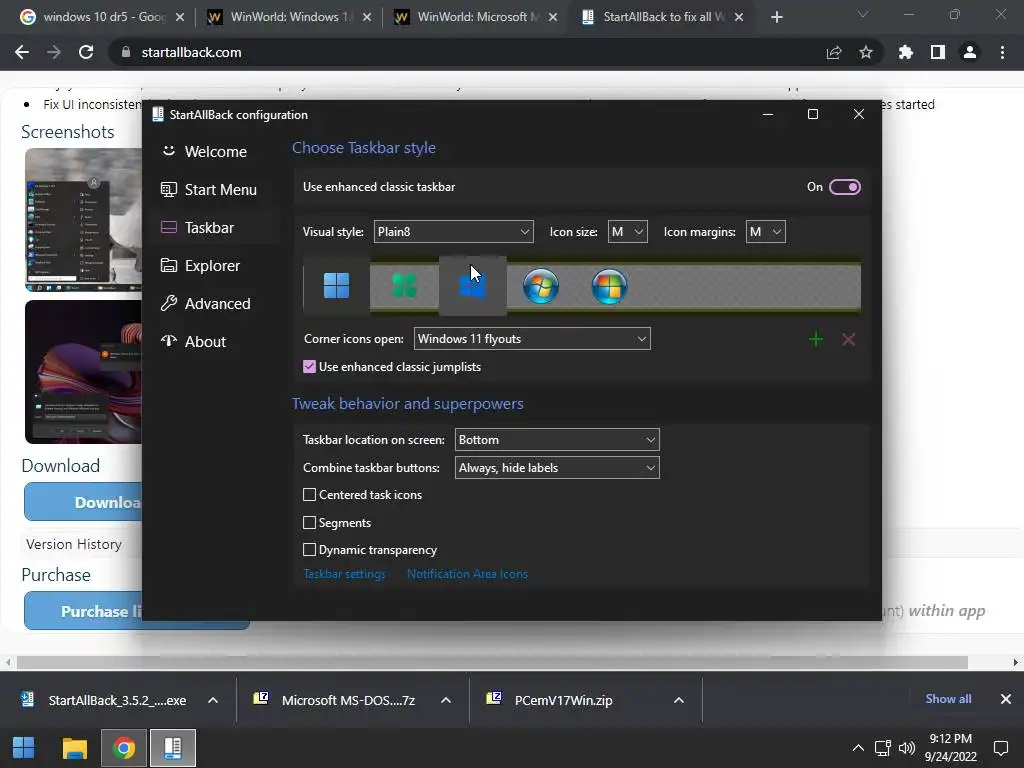The width and height of the screenshot is (1024, 768).
Task: Close the downloads bar
Action: (x=1006, y=699)
